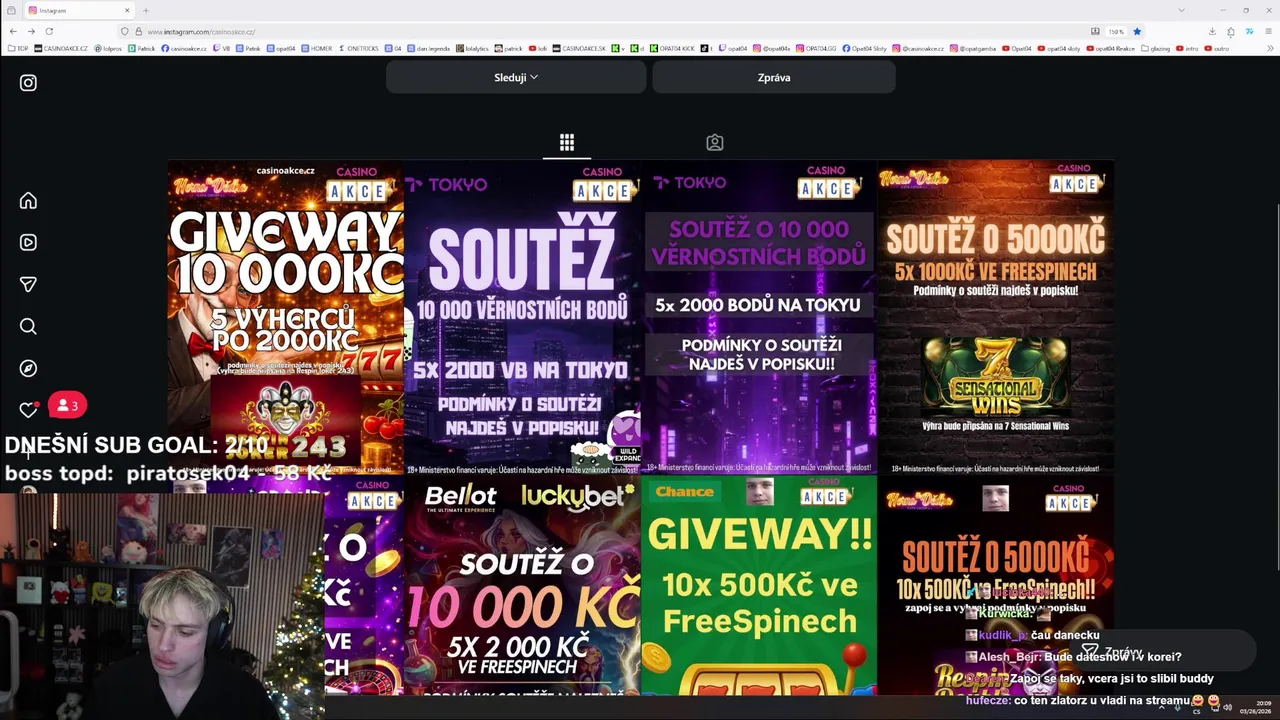Open Instagram logo home link in sidebar
The image size is (1280, 720).
(28, 83)
